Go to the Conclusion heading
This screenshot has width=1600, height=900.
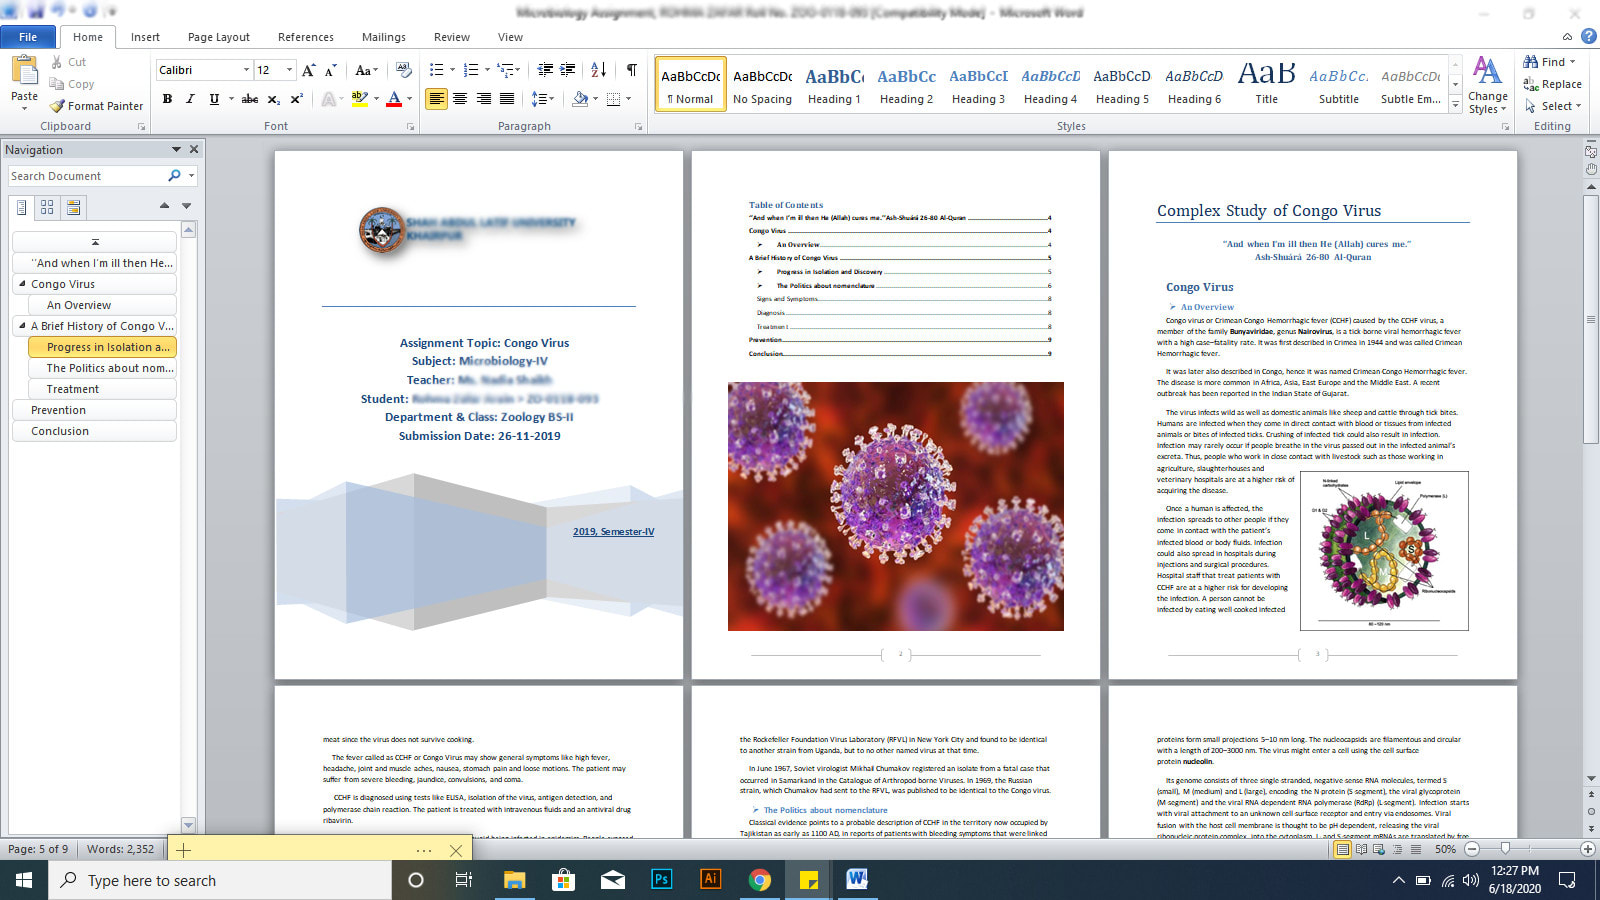coord(60,431)
